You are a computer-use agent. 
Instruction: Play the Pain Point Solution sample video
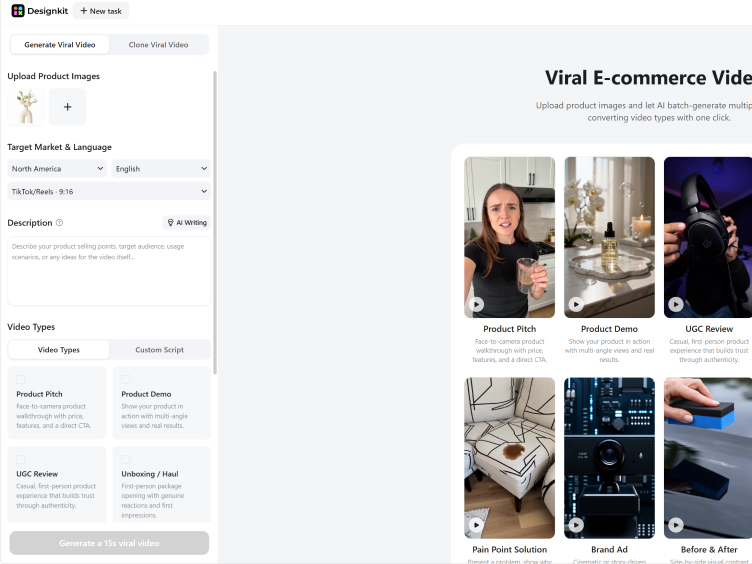pos(476,525)
